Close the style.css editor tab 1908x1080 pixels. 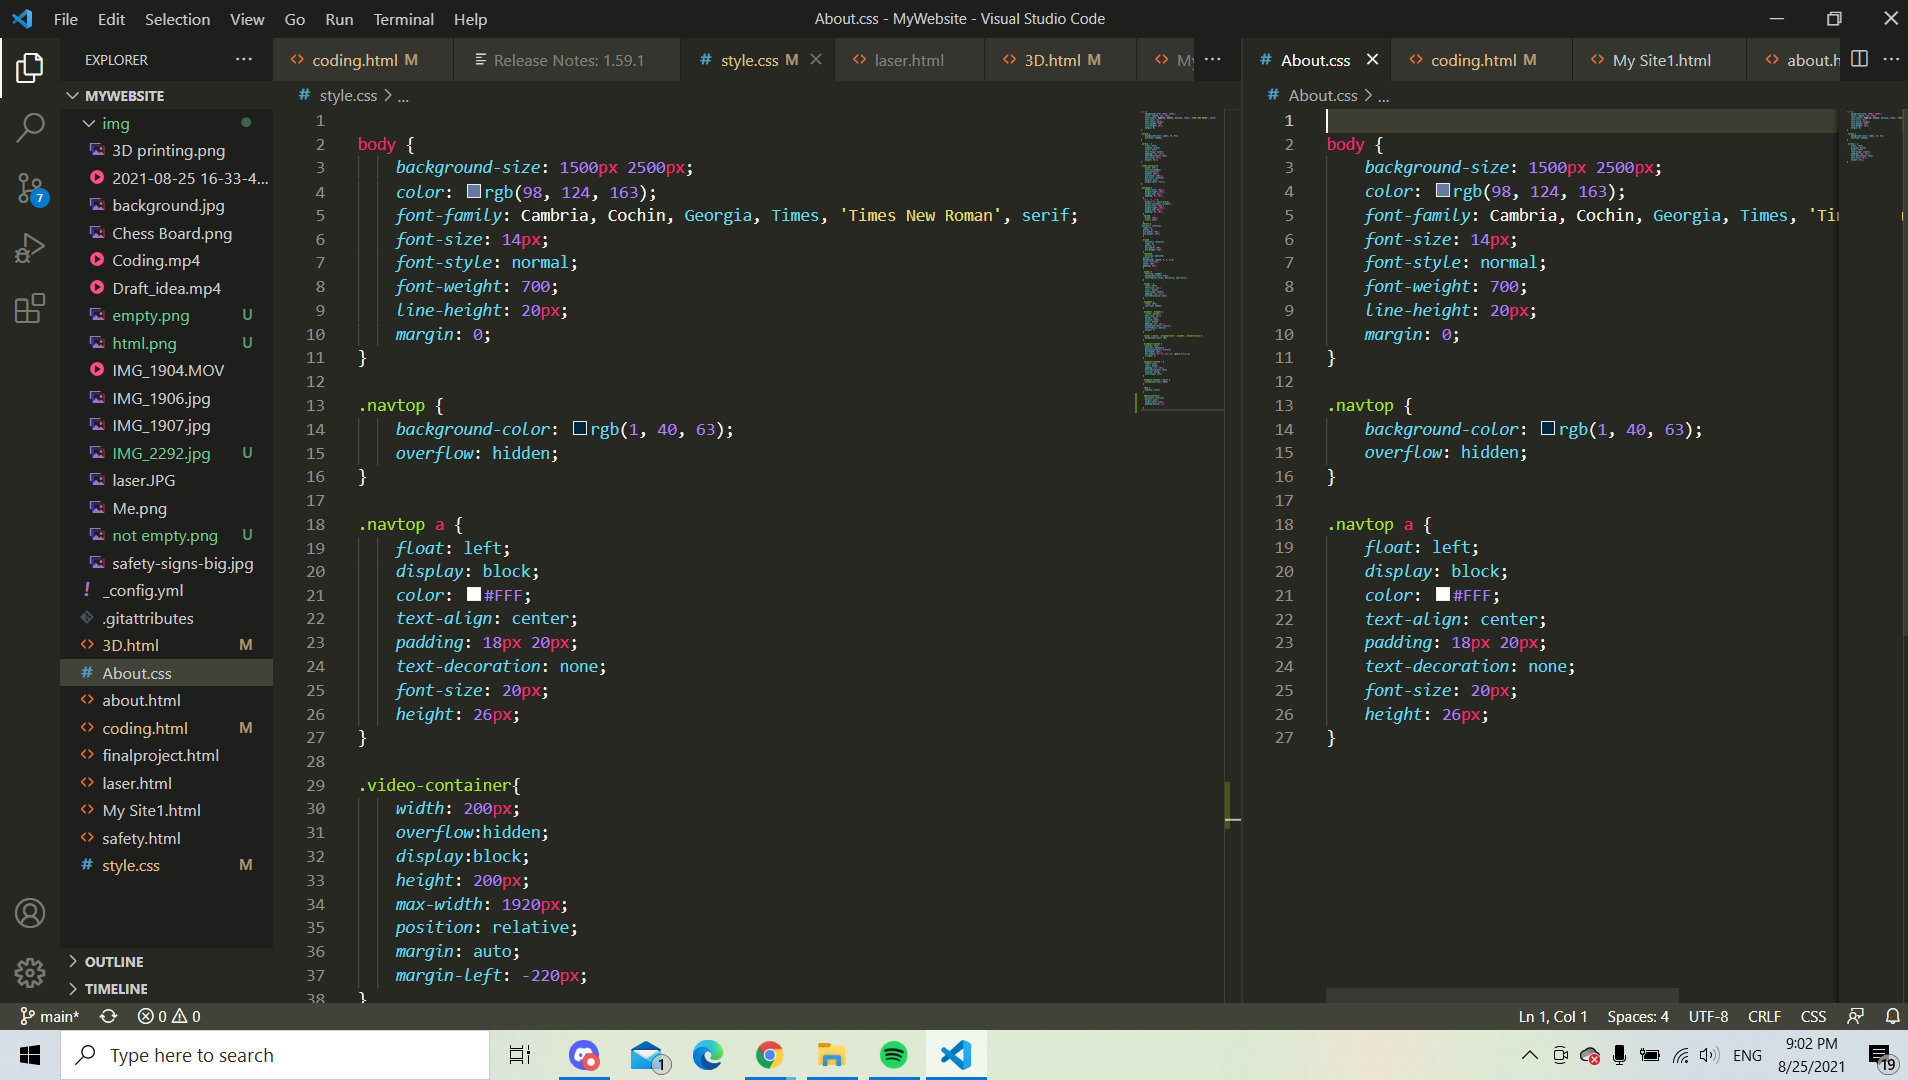(x=816, y=60)
